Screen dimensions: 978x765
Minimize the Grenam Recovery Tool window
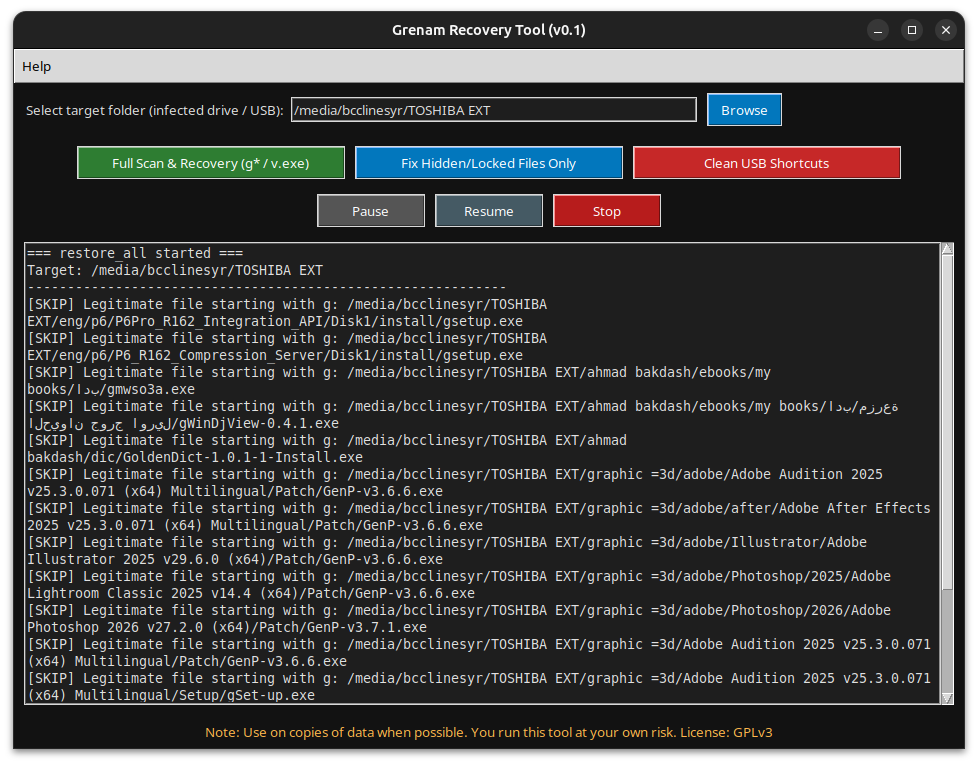[877, 30]
